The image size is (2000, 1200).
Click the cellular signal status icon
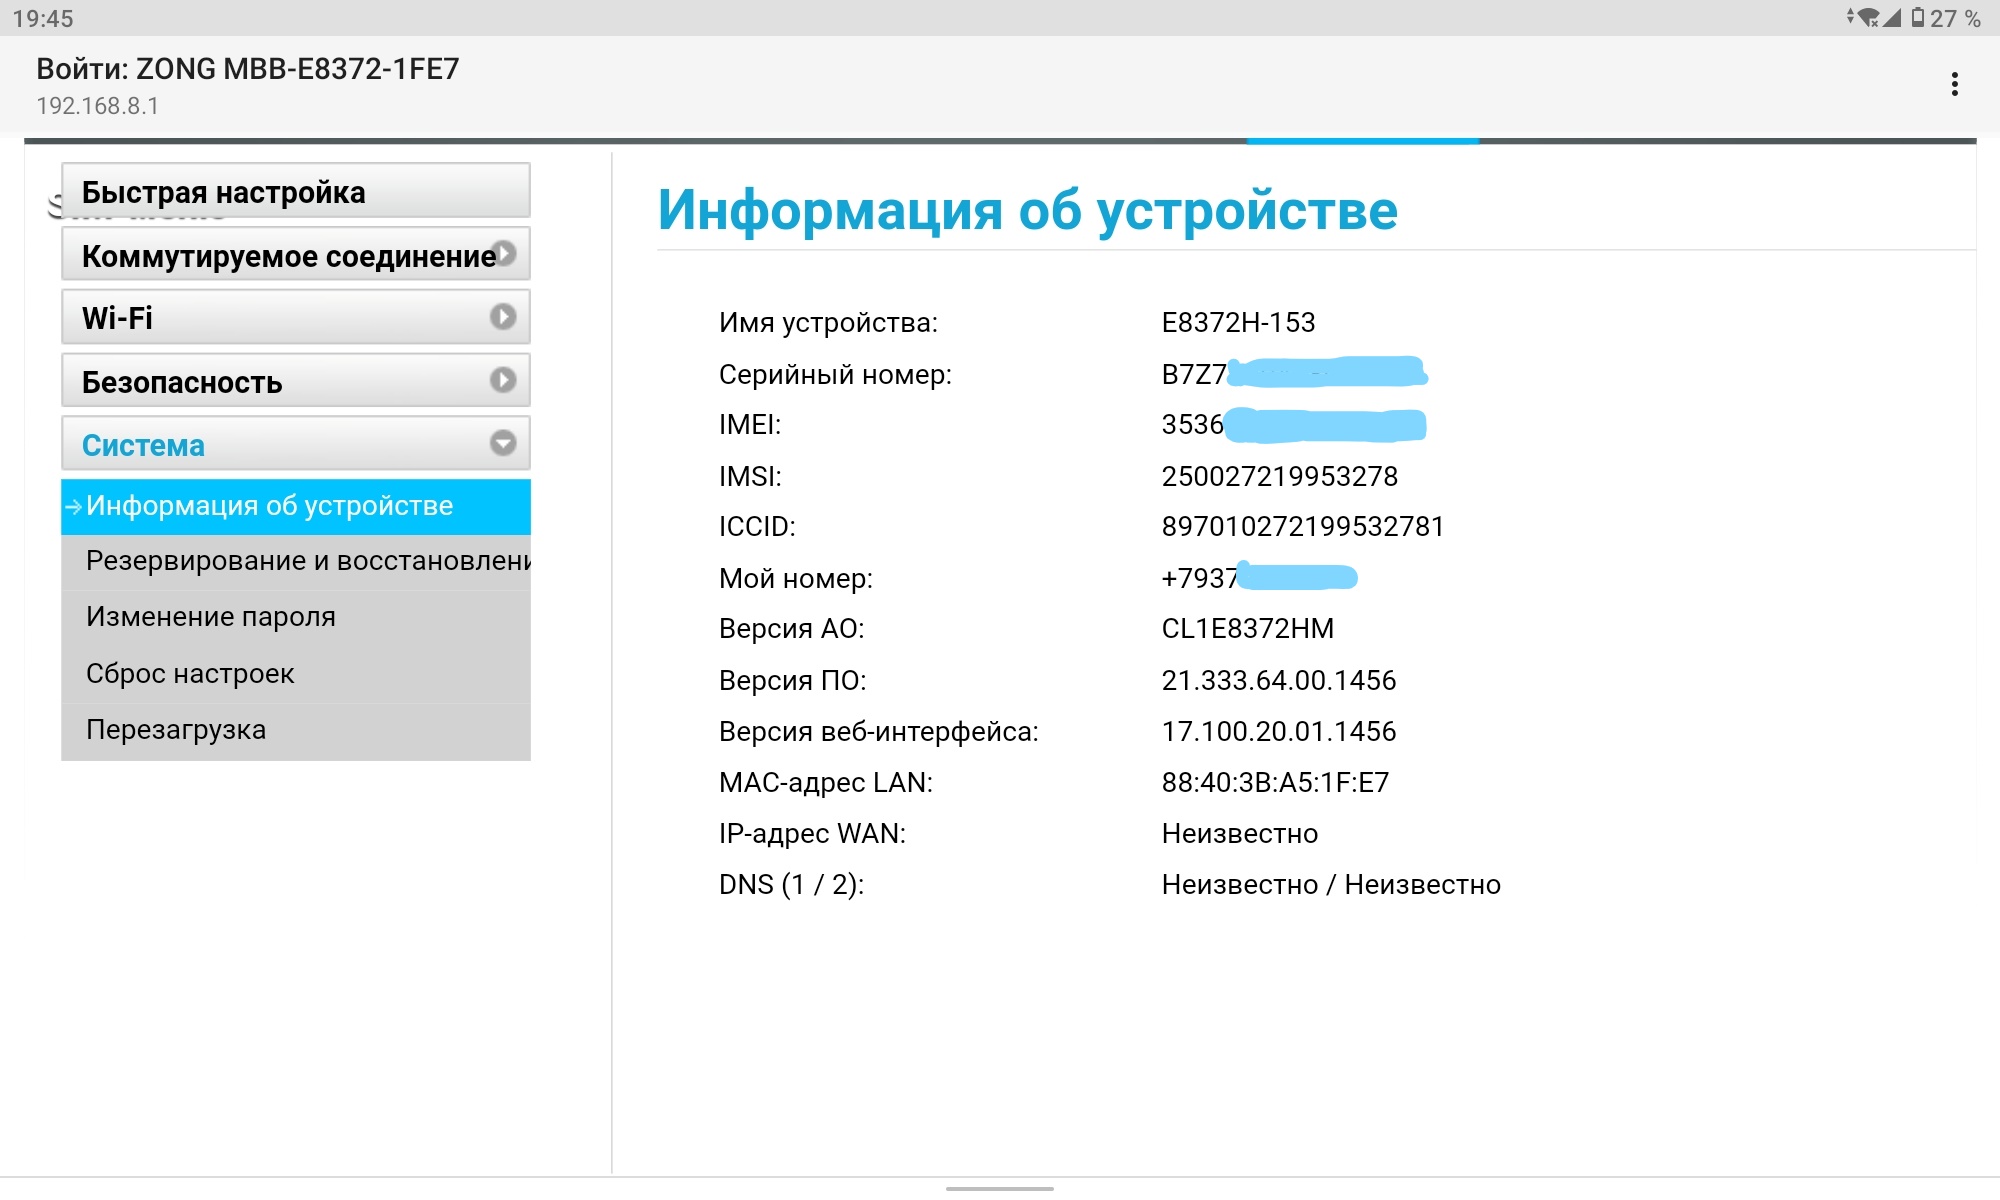pos(1891,18)
